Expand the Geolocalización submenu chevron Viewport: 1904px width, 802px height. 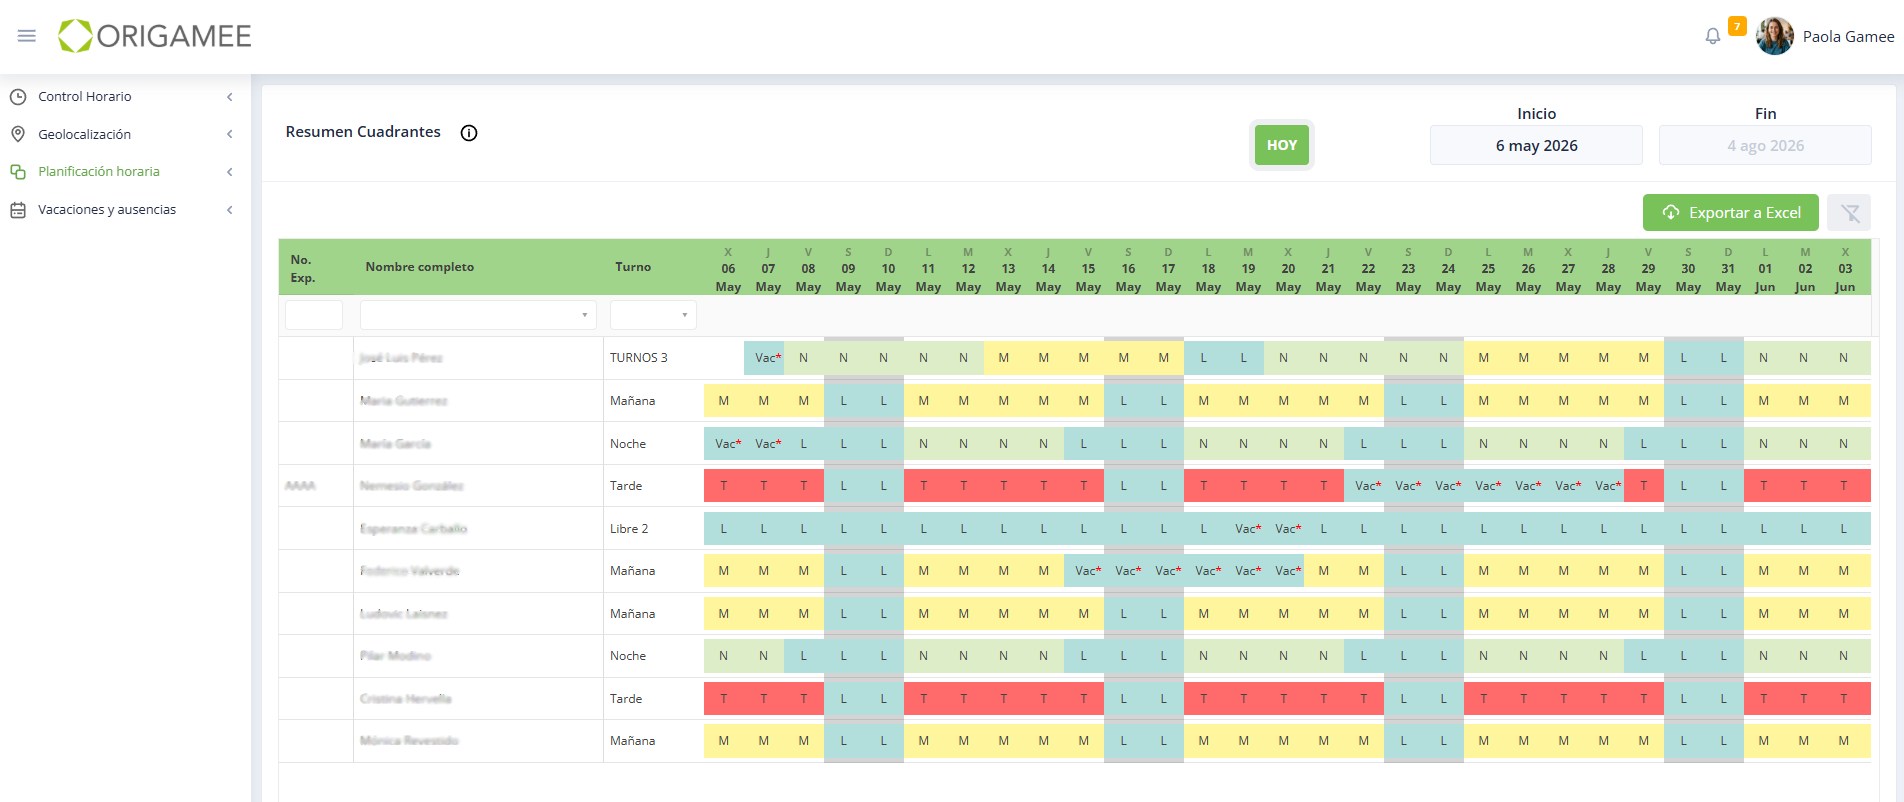(x=230, y=134)
